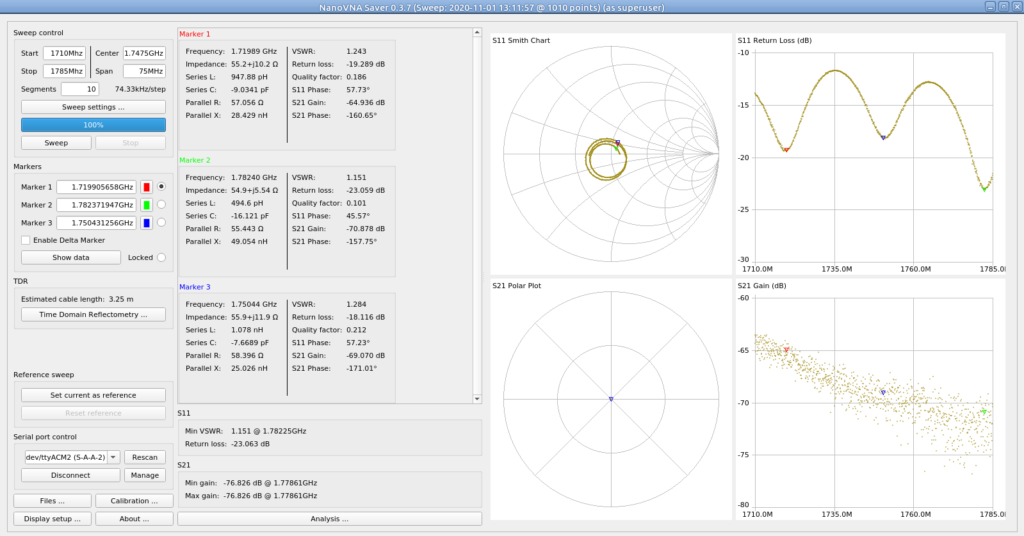Click the Sweep button
The width and height of the screenshot is (1024, 536).
click(56, 142)
